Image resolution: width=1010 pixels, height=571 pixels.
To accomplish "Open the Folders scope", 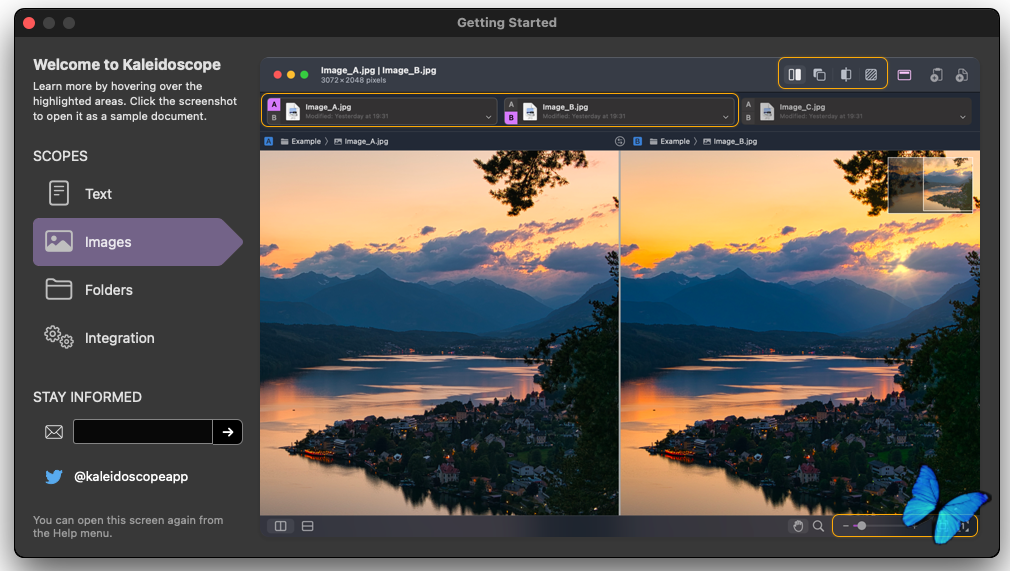I will click(x=108, y=290).
